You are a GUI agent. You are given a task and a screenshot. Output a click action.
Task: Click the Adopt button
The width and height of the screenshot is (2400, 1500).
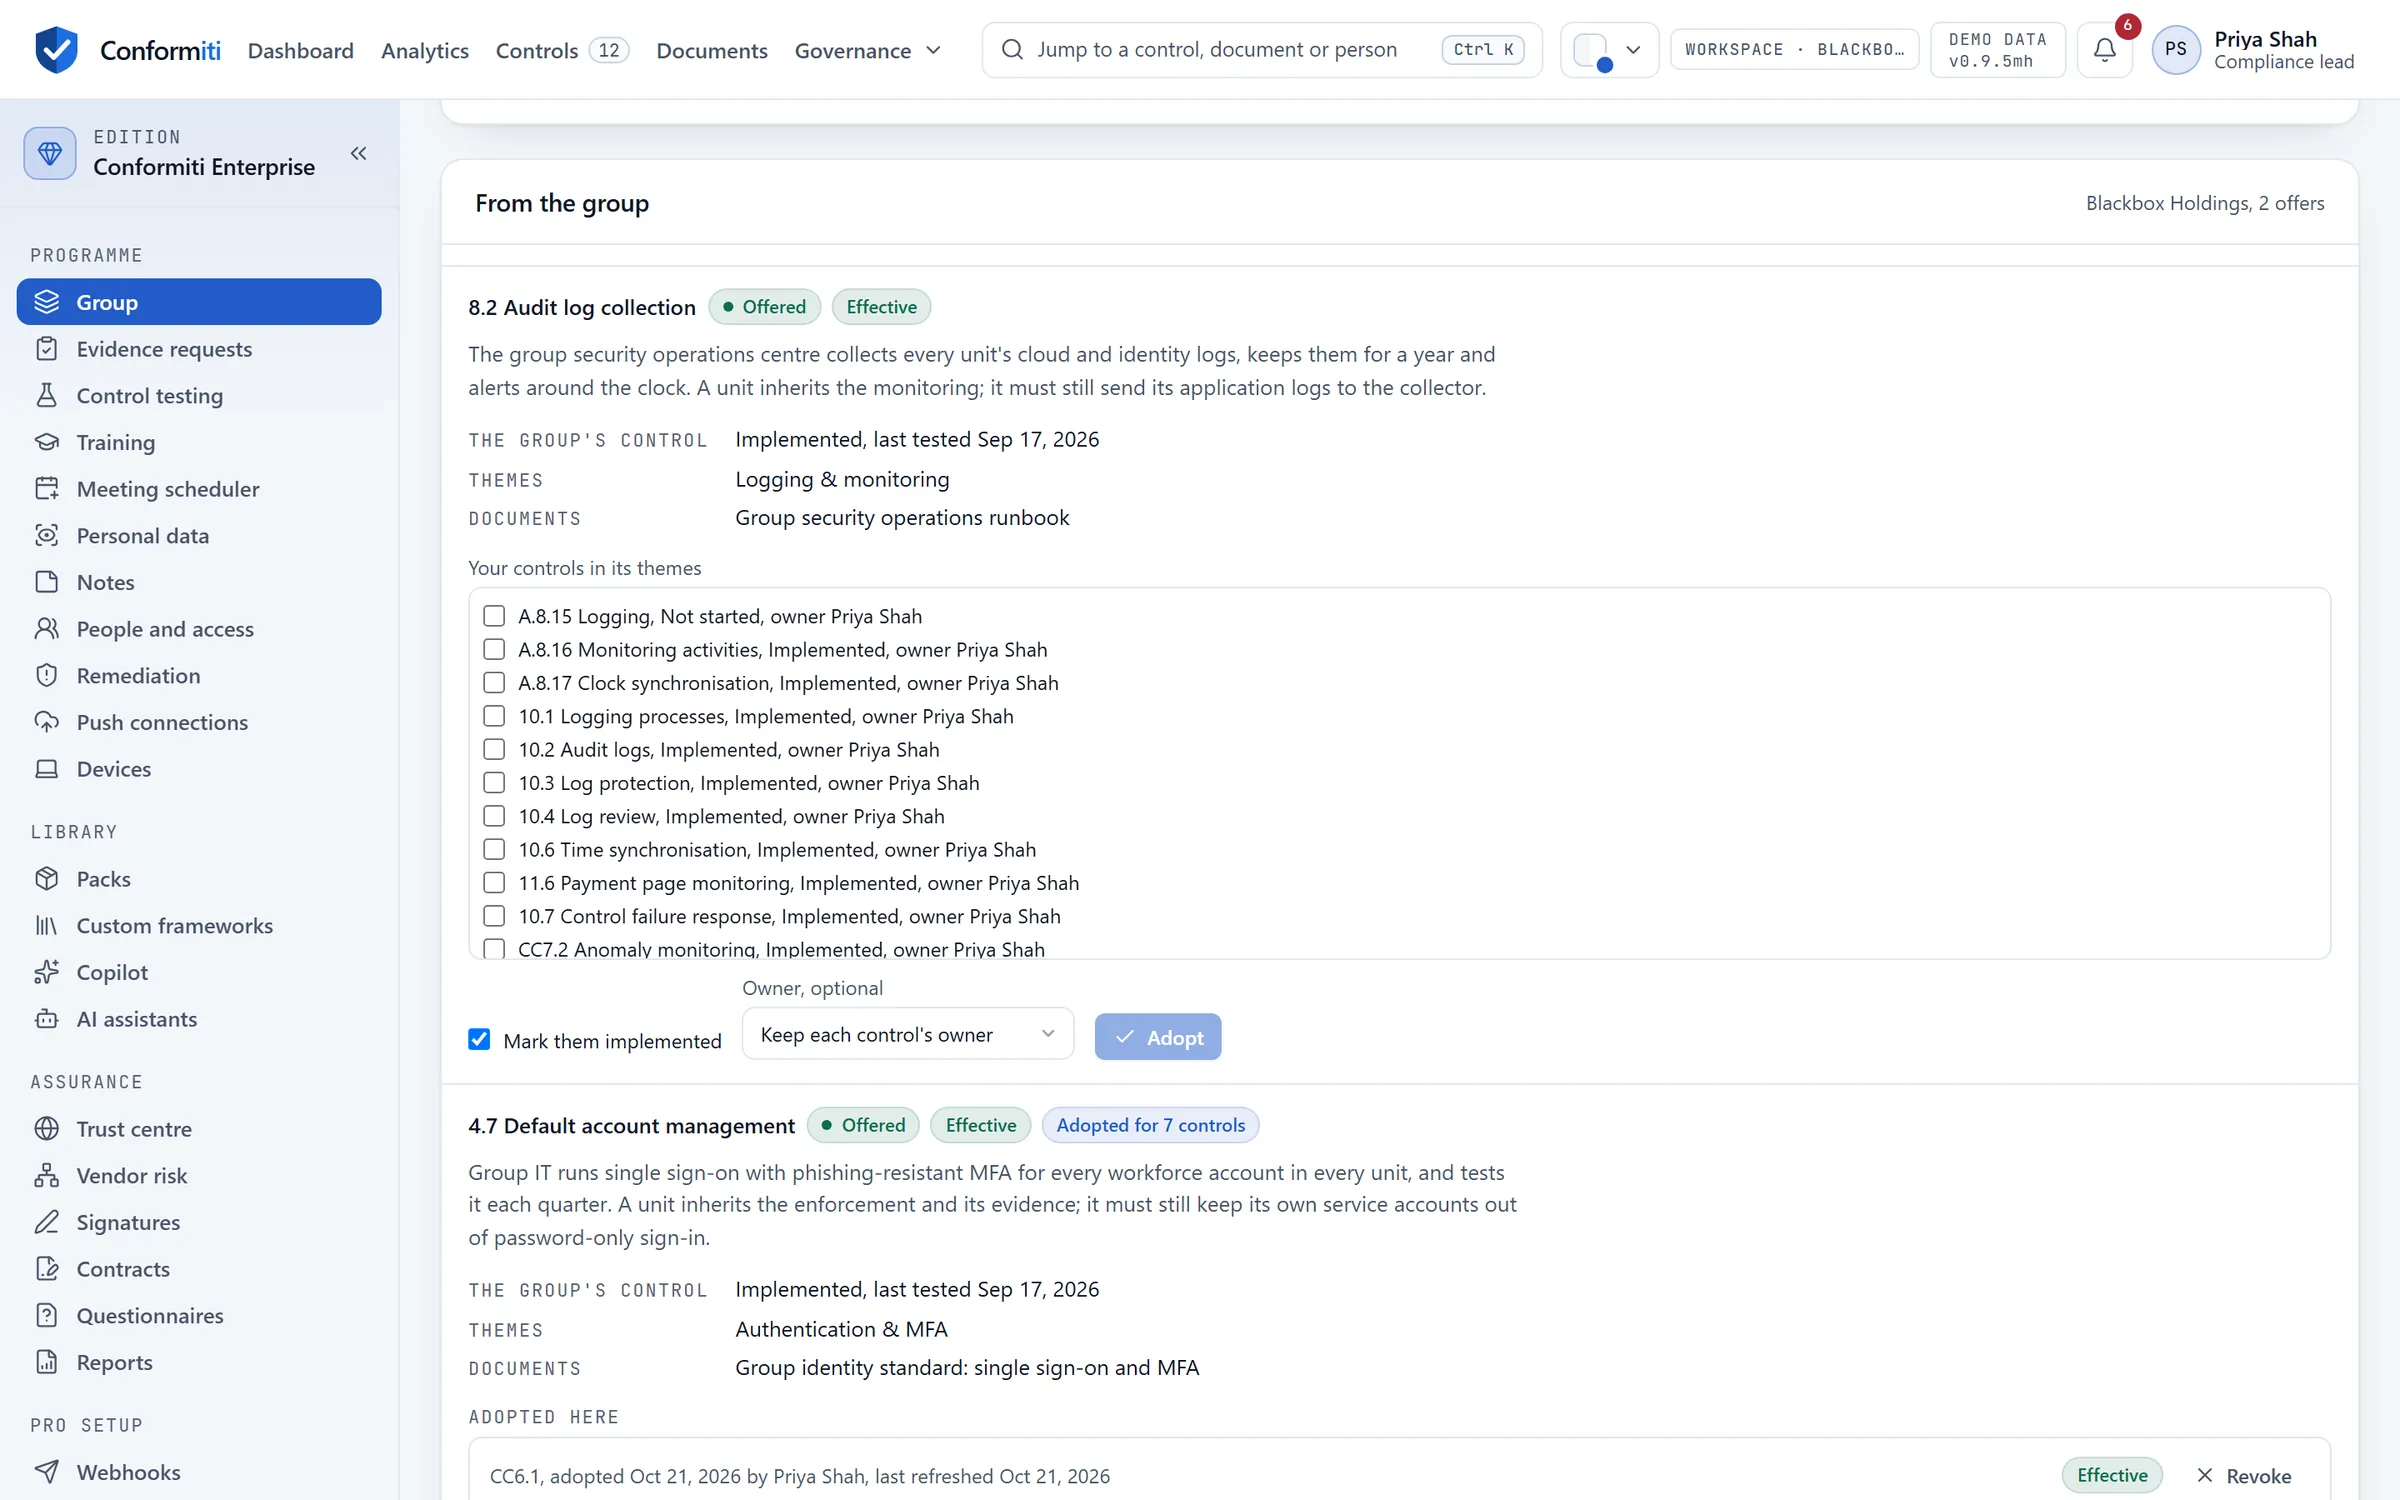click(1157, 1037)
